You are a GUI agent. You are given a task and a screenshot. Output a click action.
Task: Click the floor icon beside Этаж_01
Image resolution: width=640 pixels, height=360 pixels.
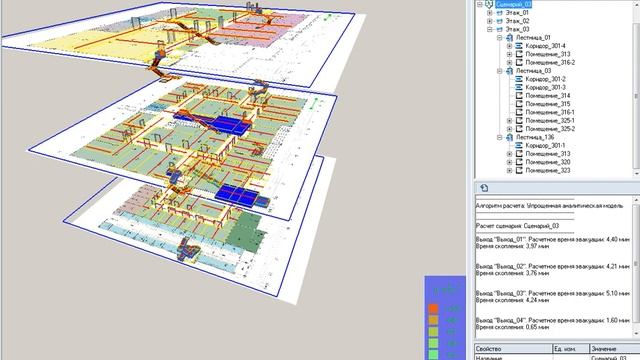point(499,13)
